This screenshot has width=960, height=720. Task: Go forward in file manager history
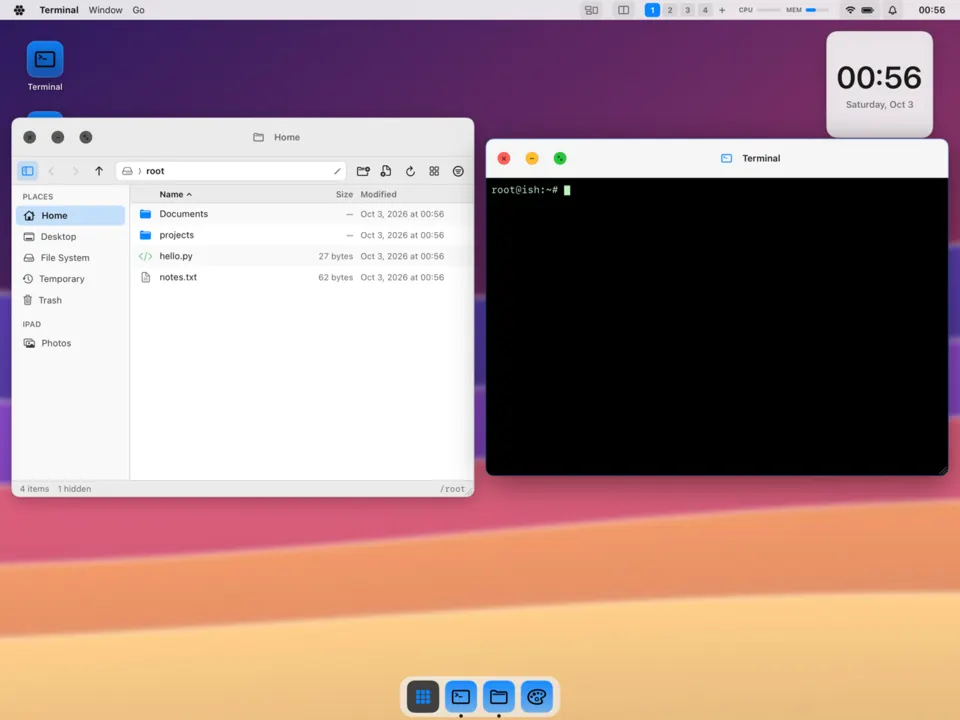pyautogui.click(x=75, y=171)
